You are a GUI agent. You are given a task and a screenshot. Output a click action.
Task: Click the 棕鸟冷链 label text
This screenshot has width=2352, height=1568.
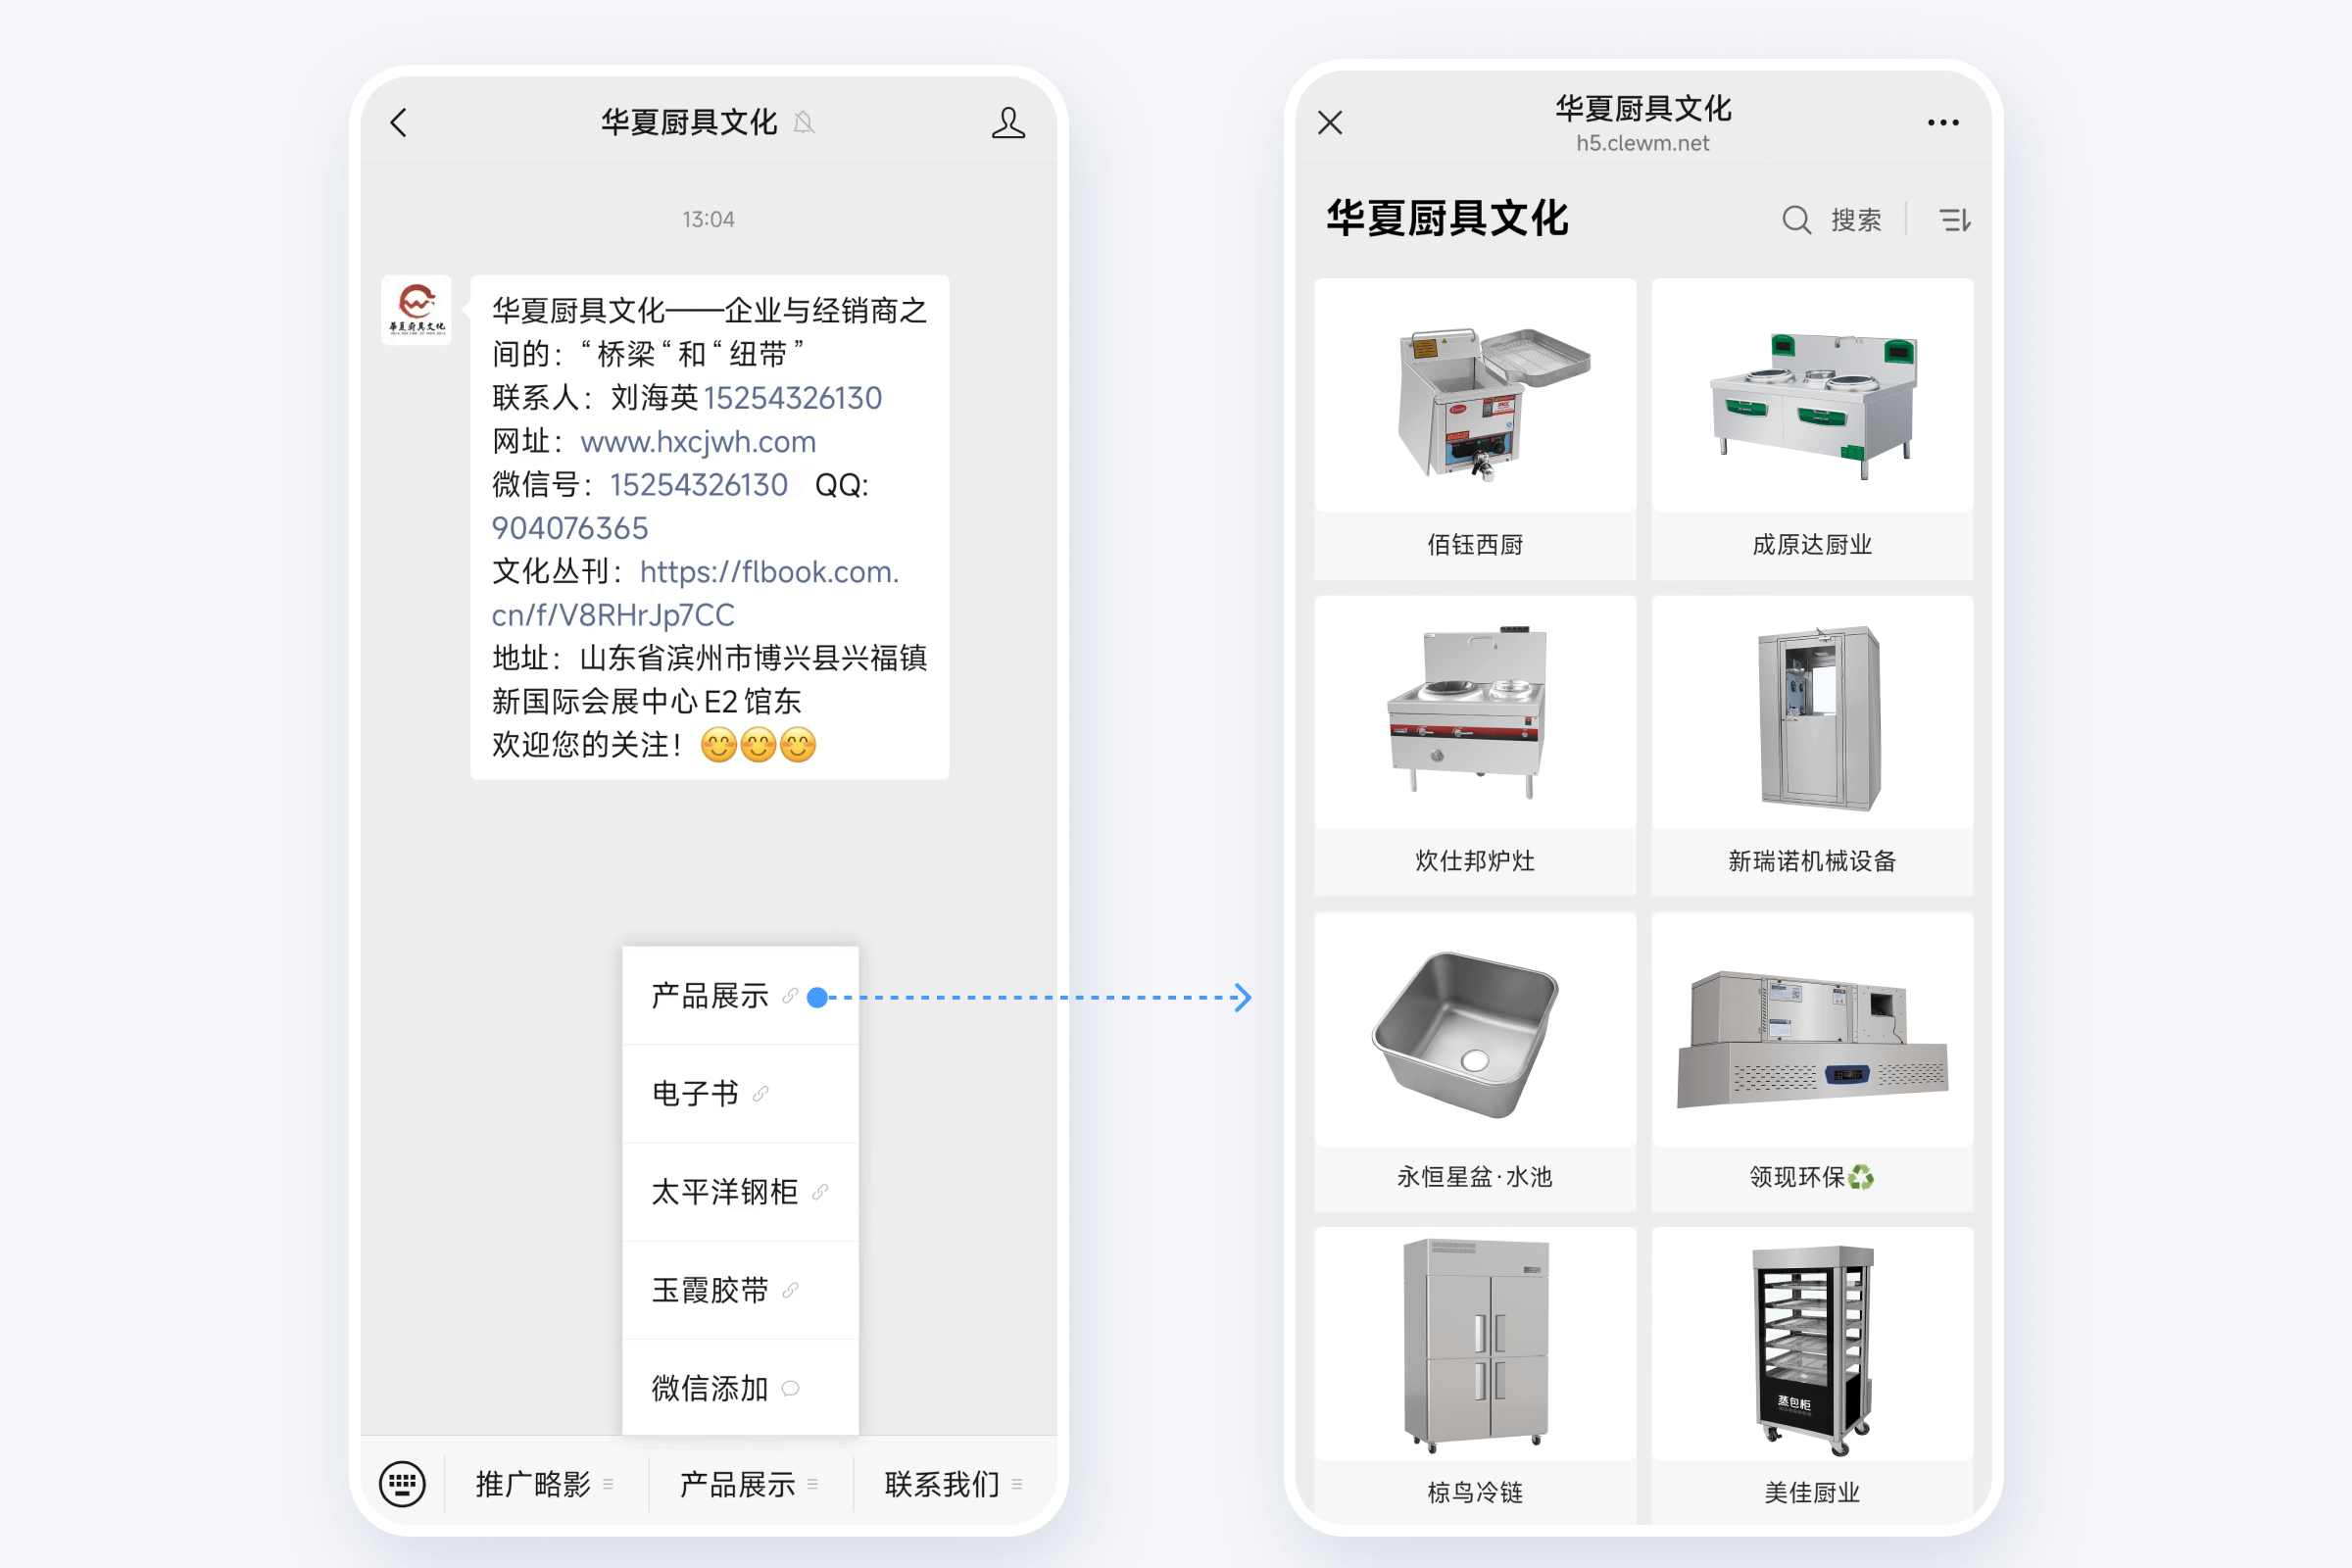click(x=1475, y=1493)
